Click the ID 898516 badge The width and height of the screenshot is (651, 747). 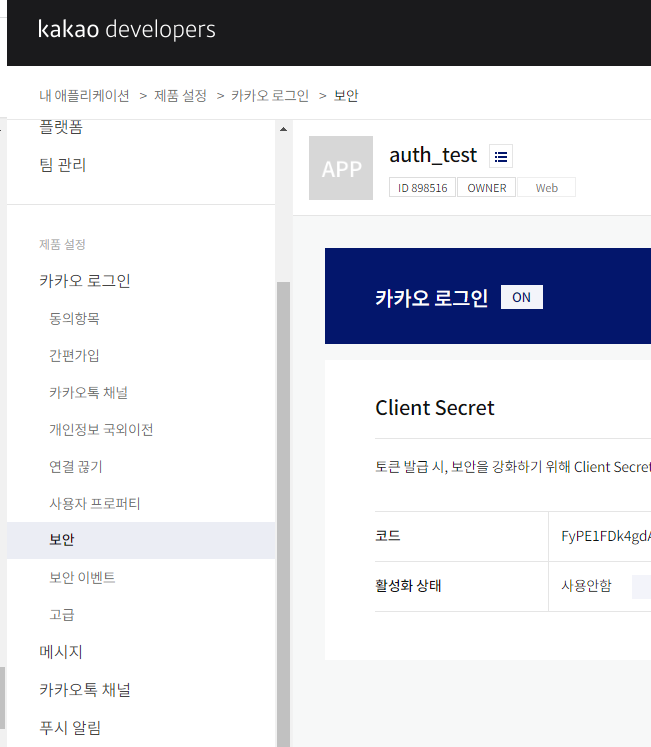422,188
